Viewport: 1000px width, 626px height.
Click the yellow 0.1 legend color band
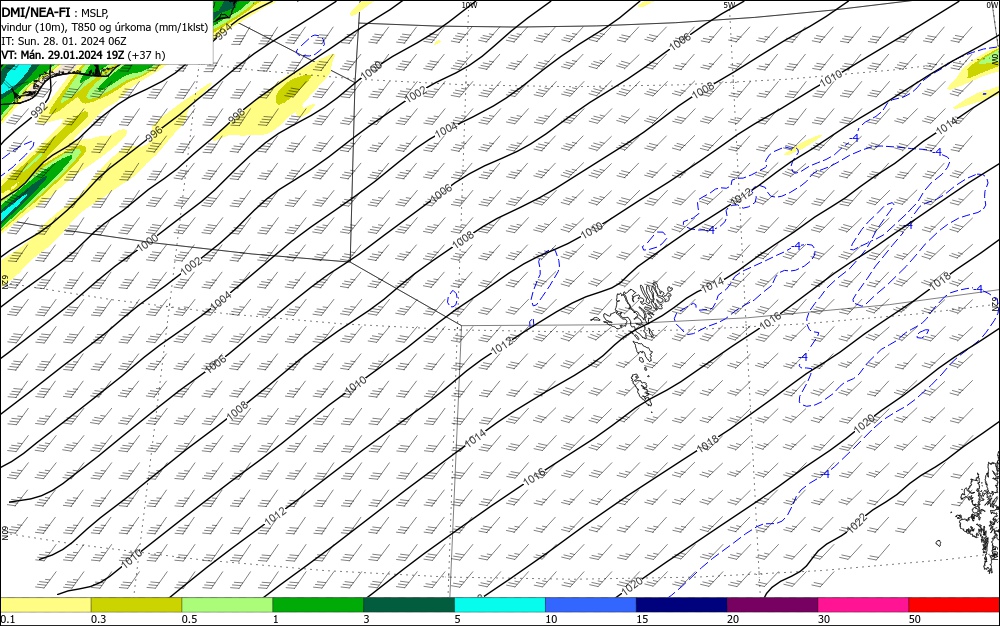pos(46,605)
